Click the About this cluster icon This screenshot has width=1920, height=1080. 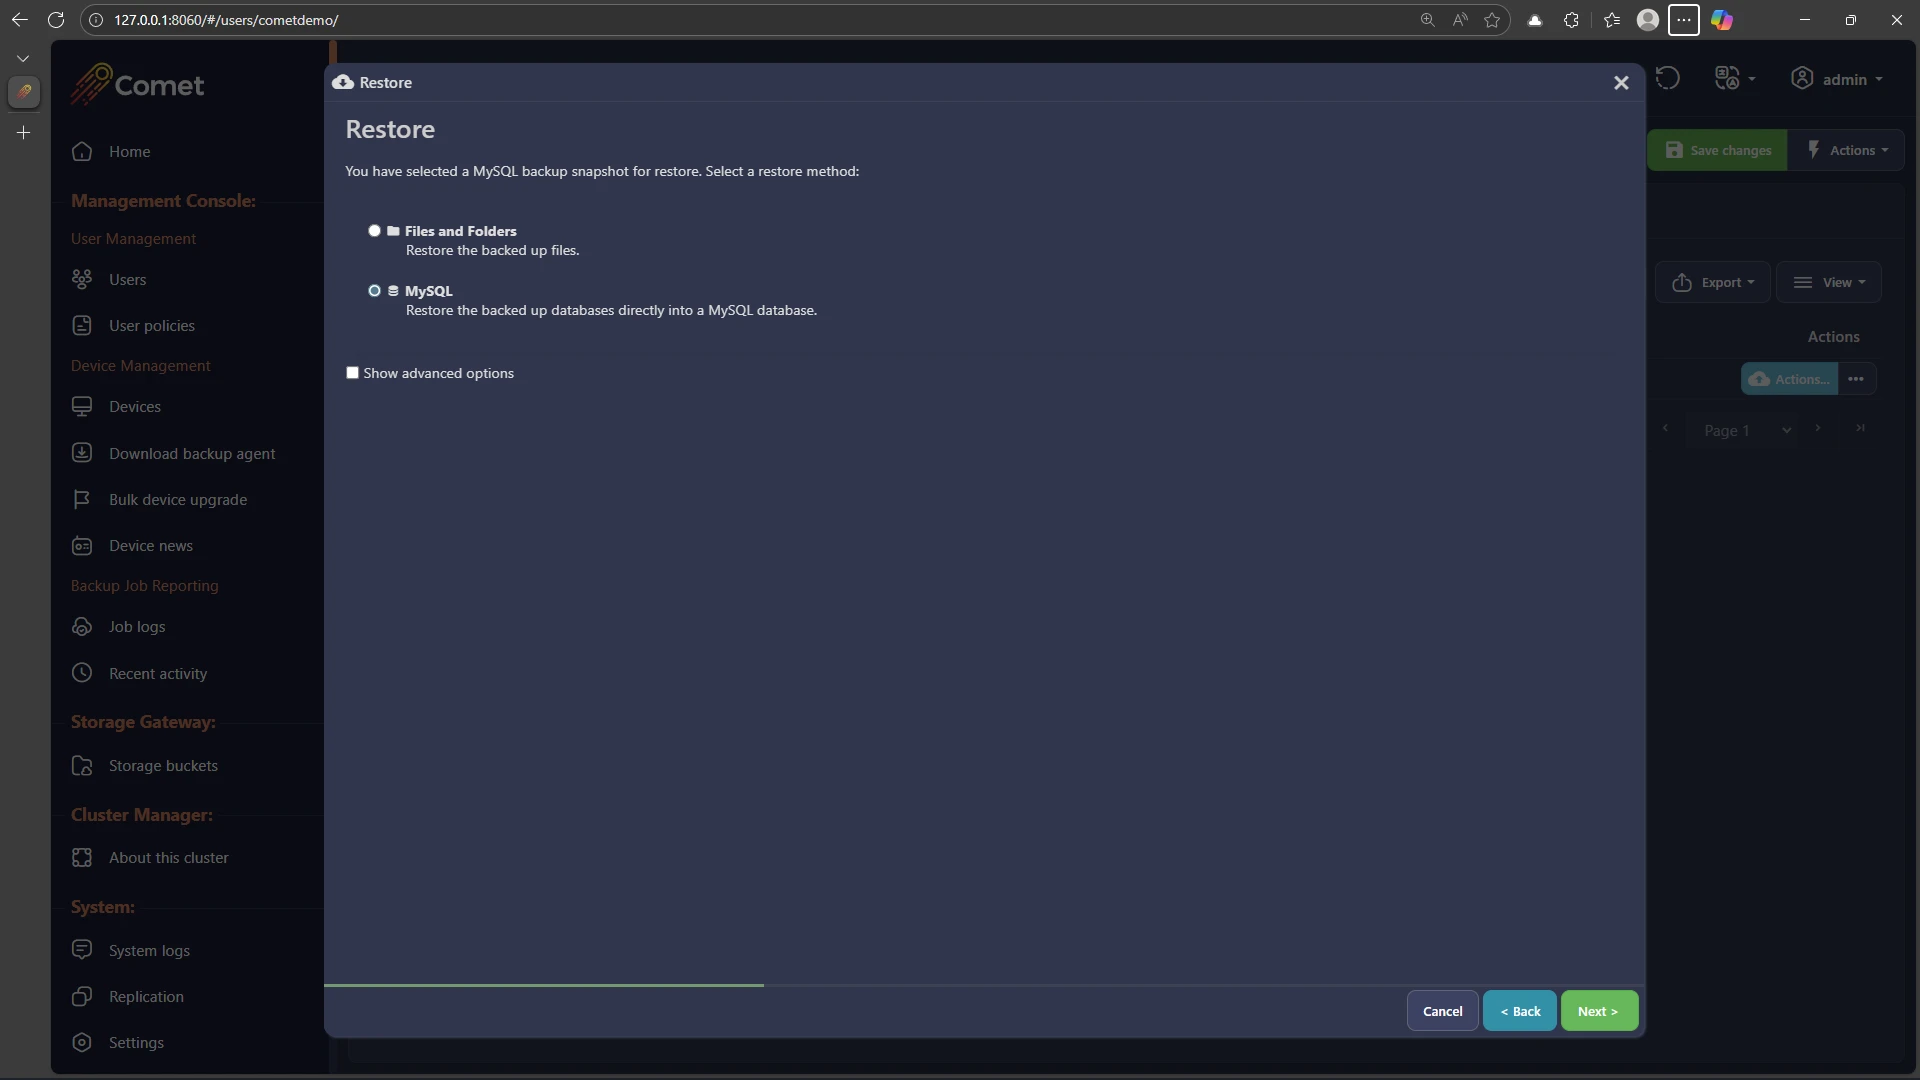pyautogui.click(x=82, y=858)
